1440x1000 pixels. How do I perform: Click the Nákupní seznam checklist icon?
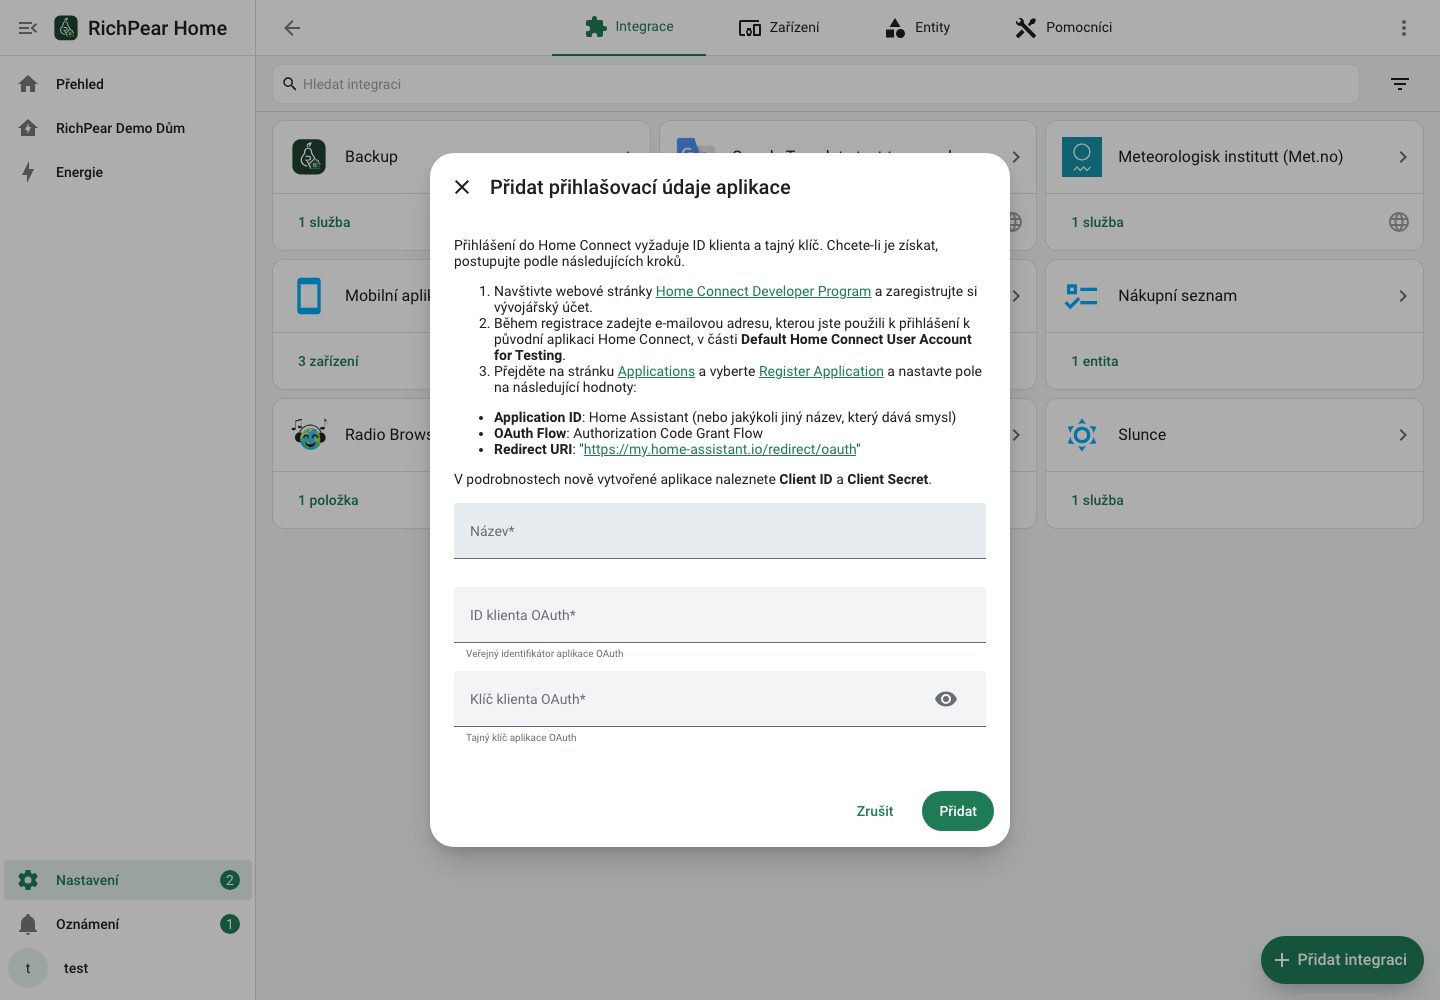pos(1082,296)
